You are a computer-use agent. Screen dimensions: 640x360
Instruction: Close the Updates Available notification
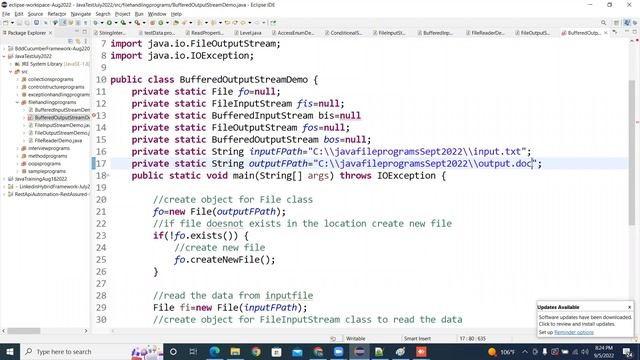click(x=629, y=307)
